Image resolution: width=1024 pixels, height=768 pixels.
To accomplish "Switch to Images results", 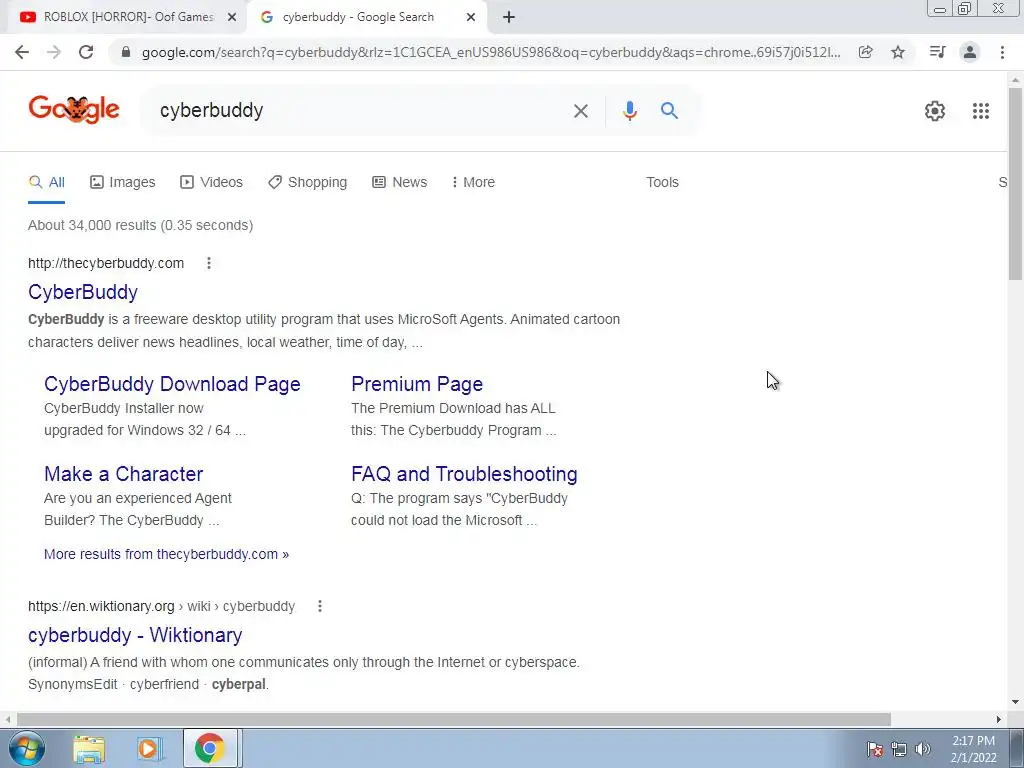I will 123,183.
